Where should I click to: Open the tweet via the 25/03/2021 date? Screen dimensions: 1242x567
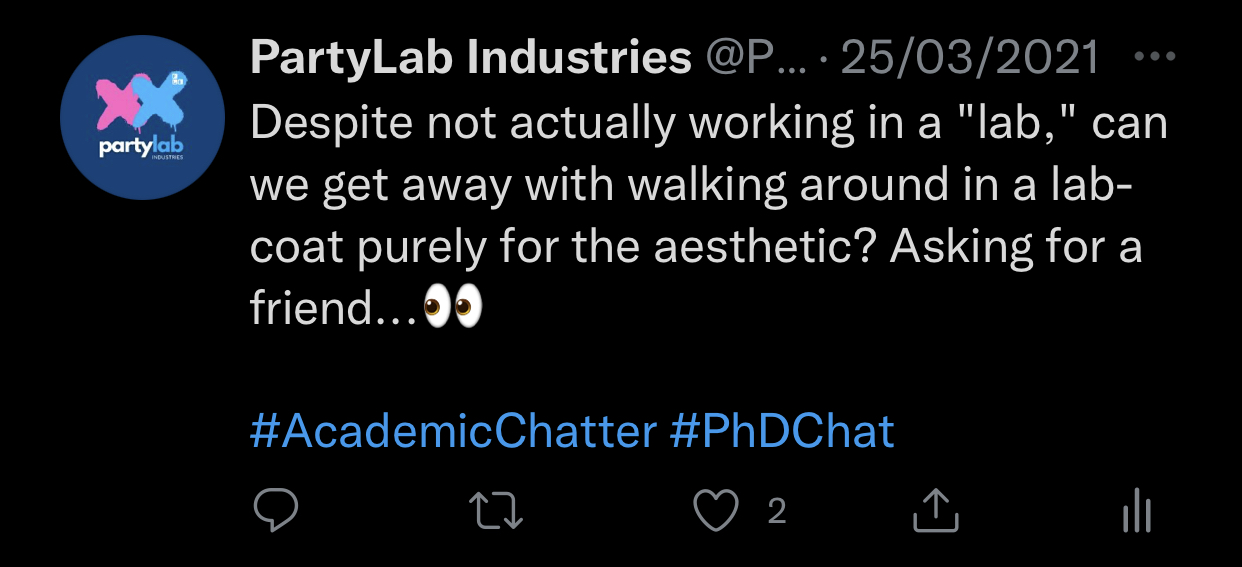pos(969,60)
